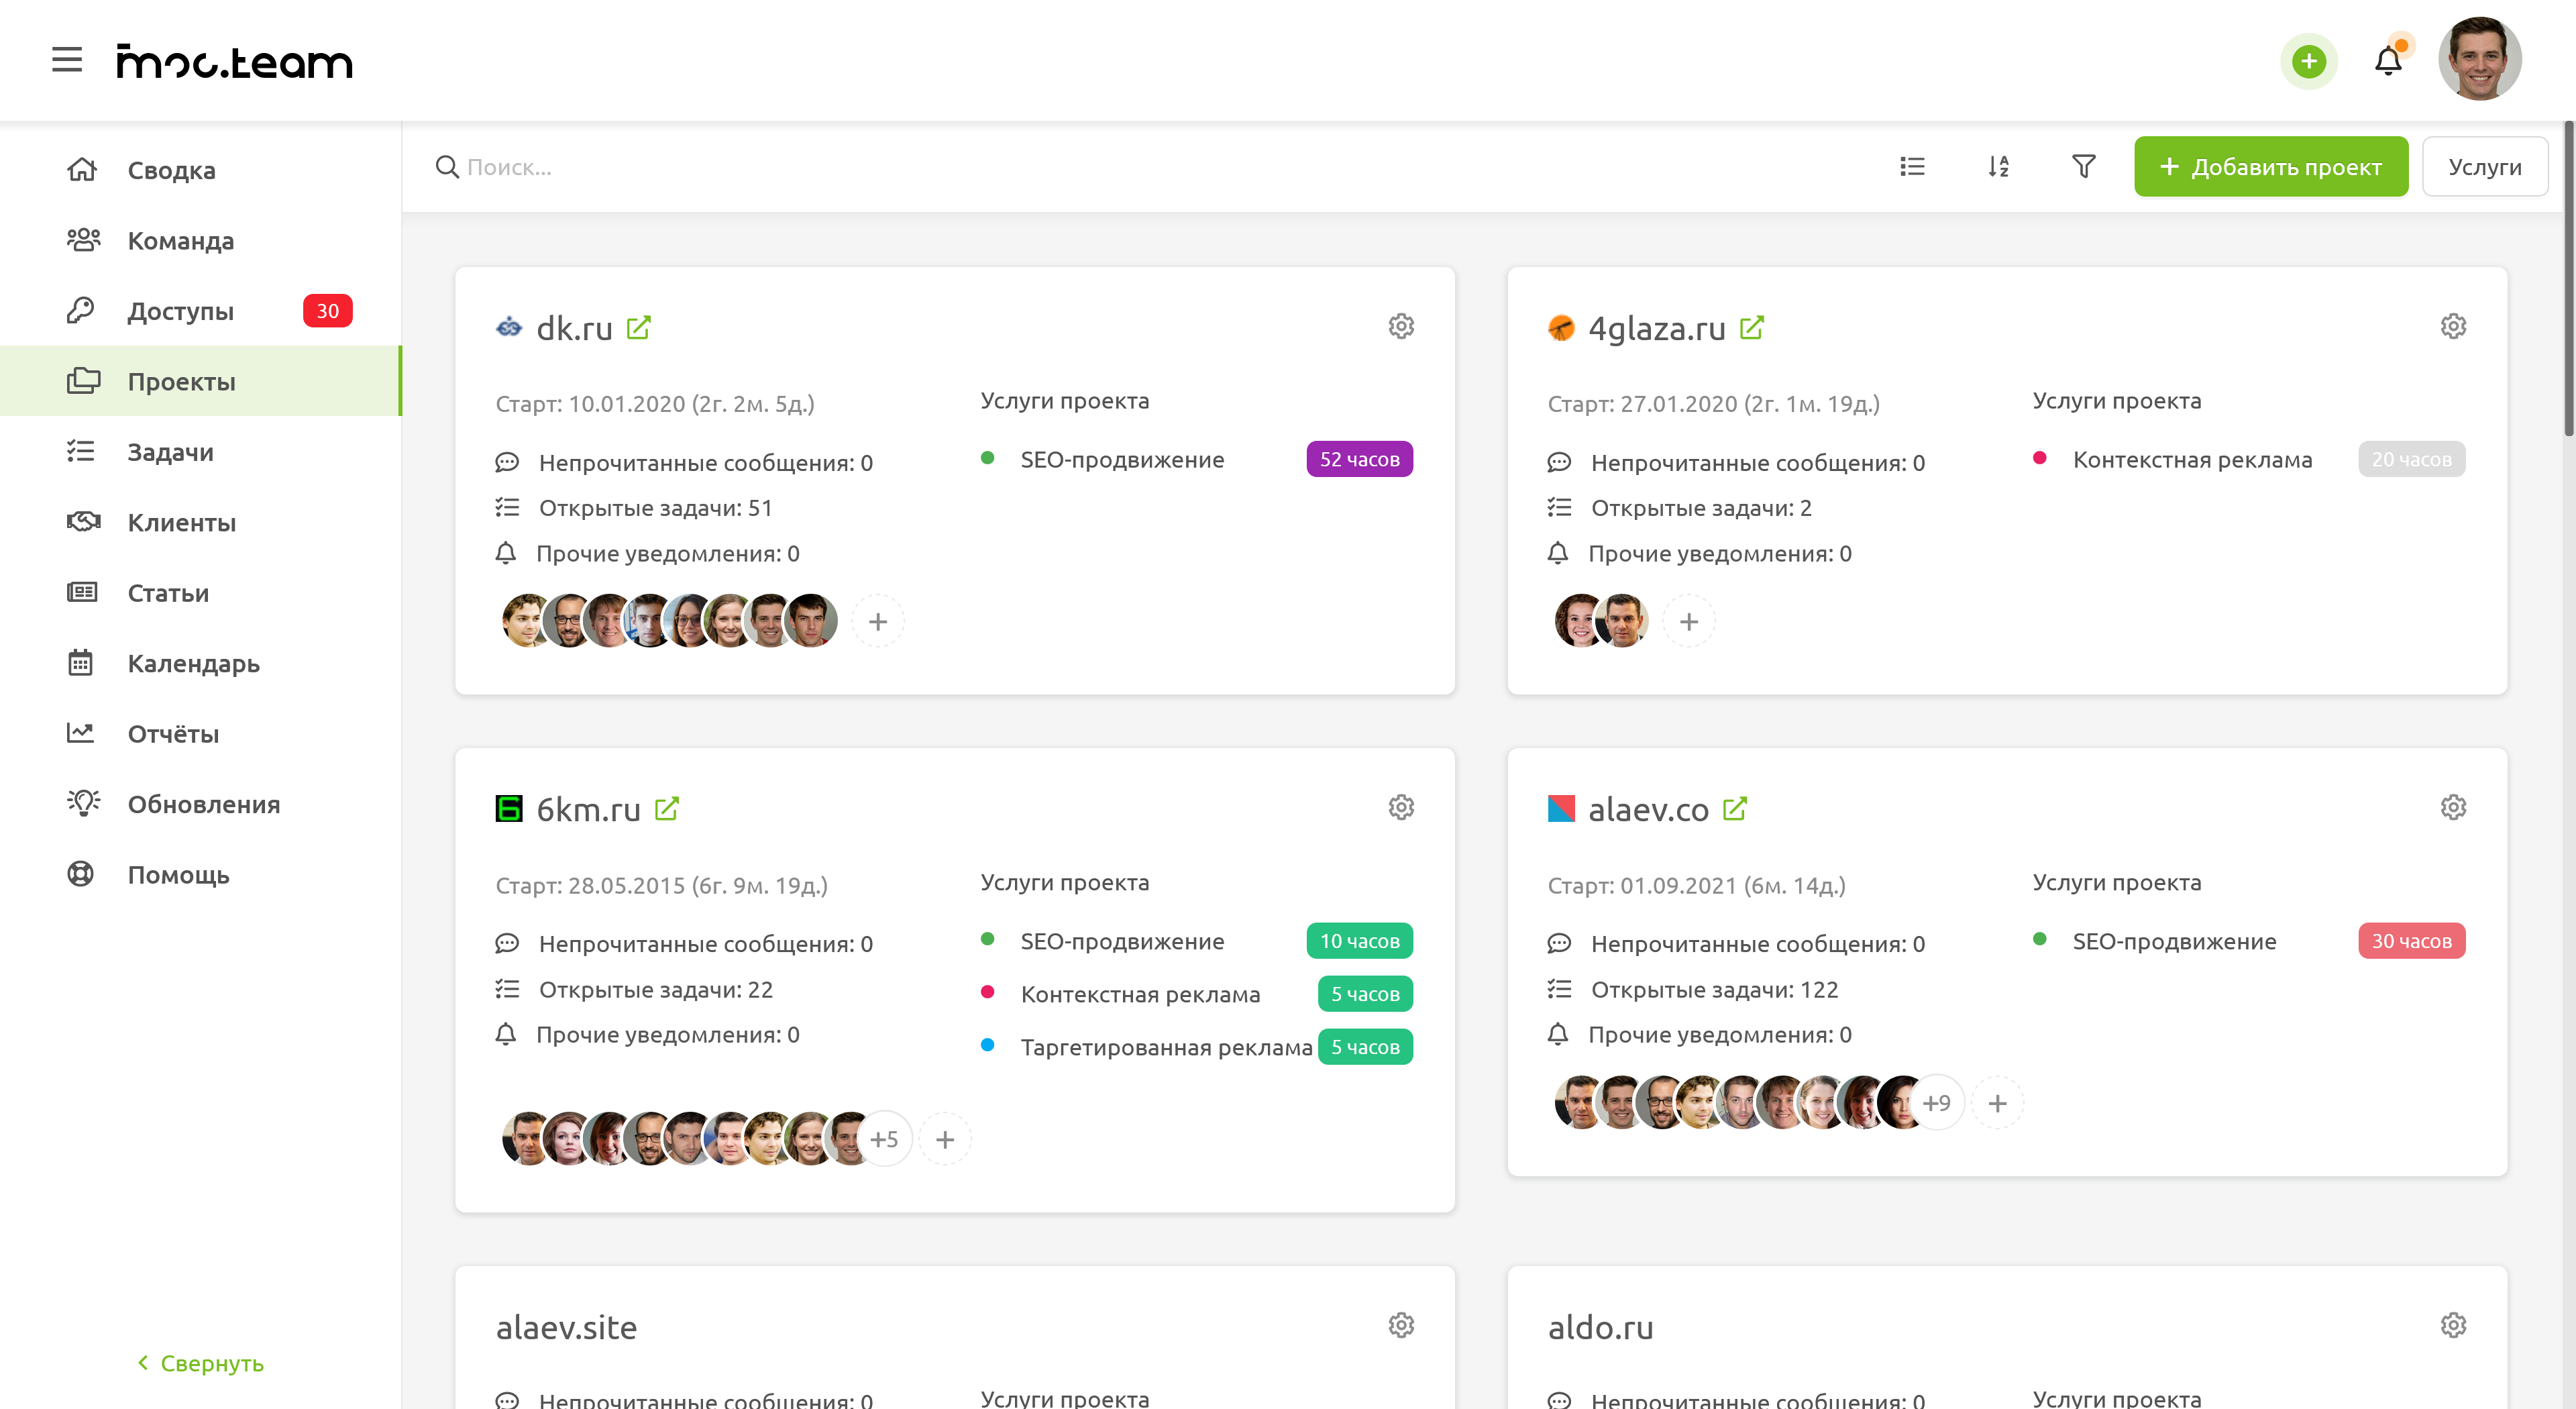Focus the Поиск search field
The width and height of the screenshot is (2576, 1409).
(700, 167)
